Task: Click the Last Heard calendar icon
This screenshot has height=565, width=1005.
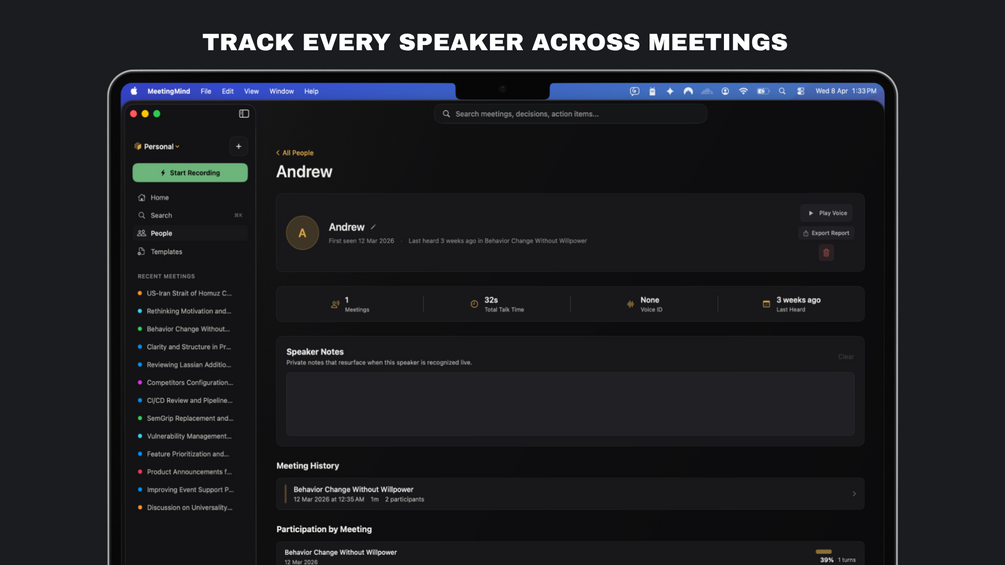Action: [766, 304]
